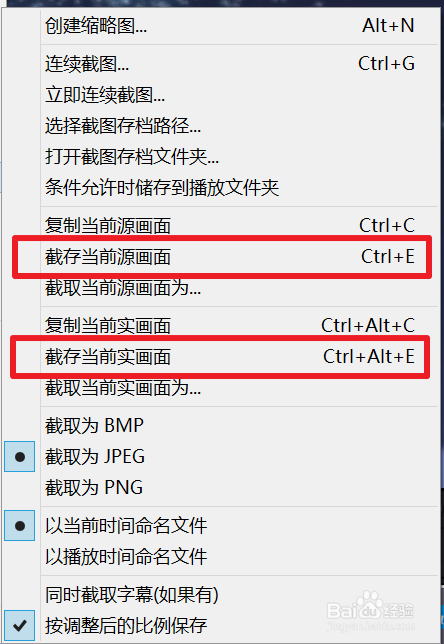Toggle 按调整后的比例保存 checkmark
The height and width of the screenshot is (644, 444).
coord(222,626)
